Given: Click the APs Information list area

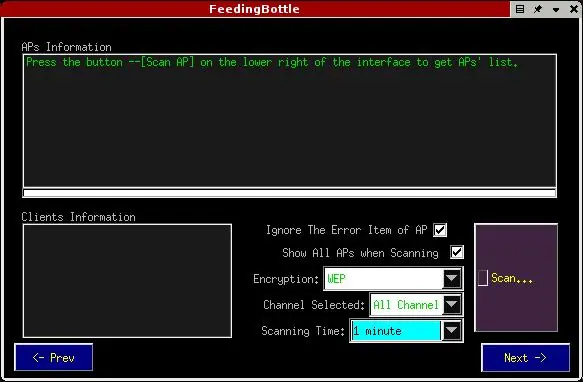Looking at the screenshot, I should click(290, 121).
